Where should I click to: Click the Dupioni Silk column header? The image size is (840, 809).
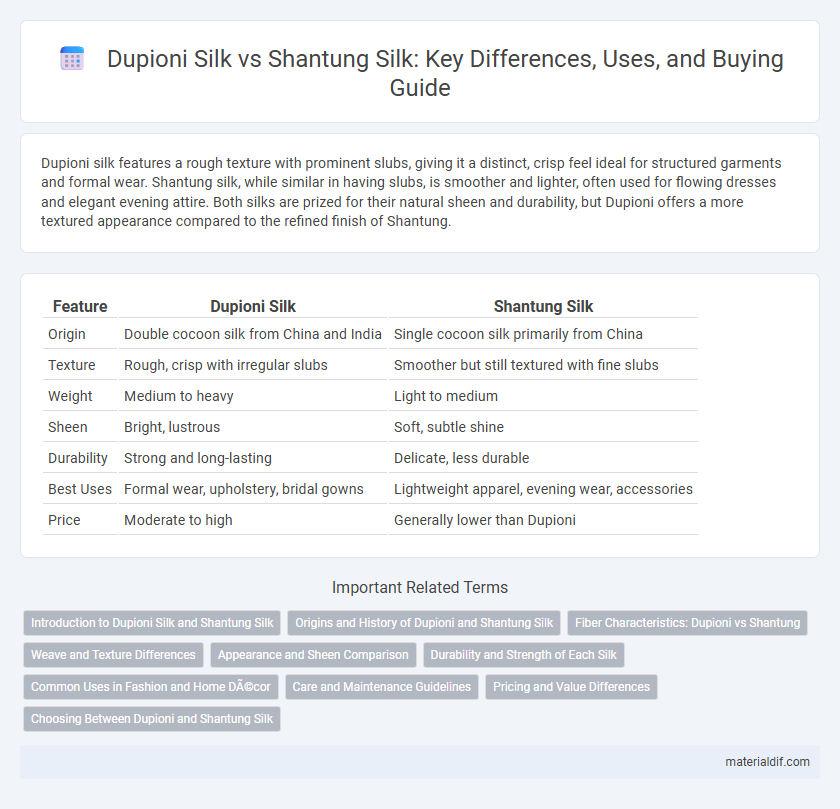pyautogui.click(x=253, y=306)
